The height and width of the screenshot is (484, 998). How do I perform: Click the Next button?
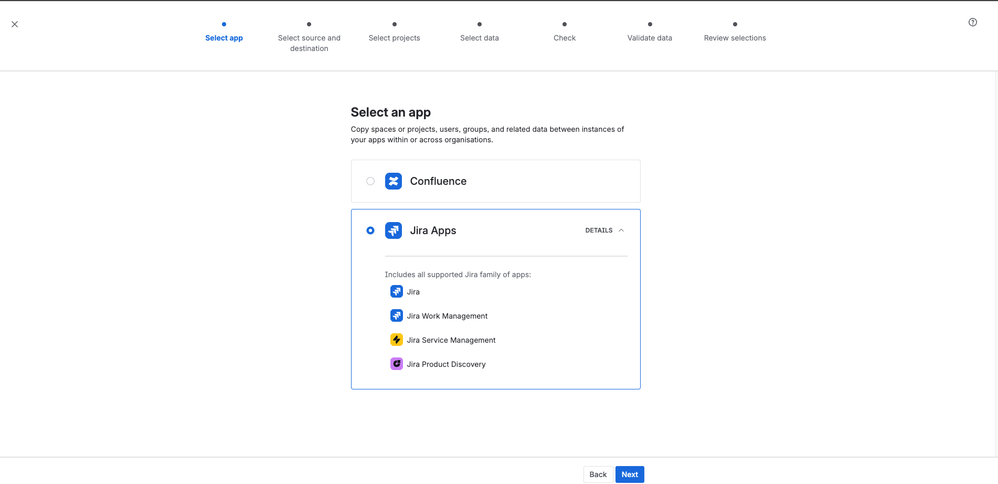629,474
